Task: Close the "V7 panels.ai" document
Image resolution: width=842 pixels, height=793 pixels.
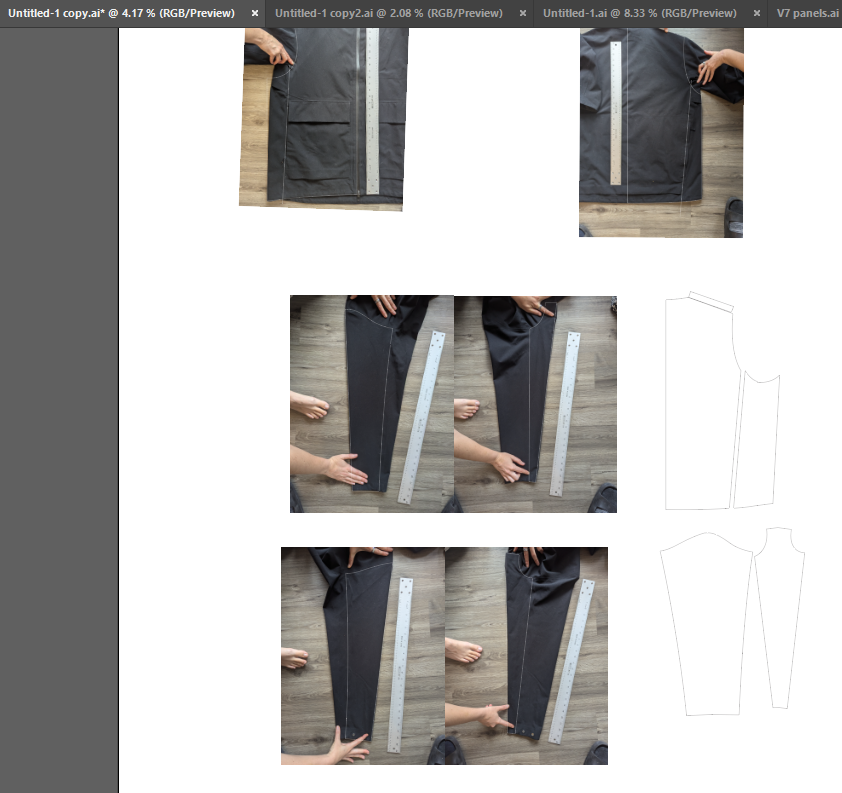Action: tap(838, 13)
